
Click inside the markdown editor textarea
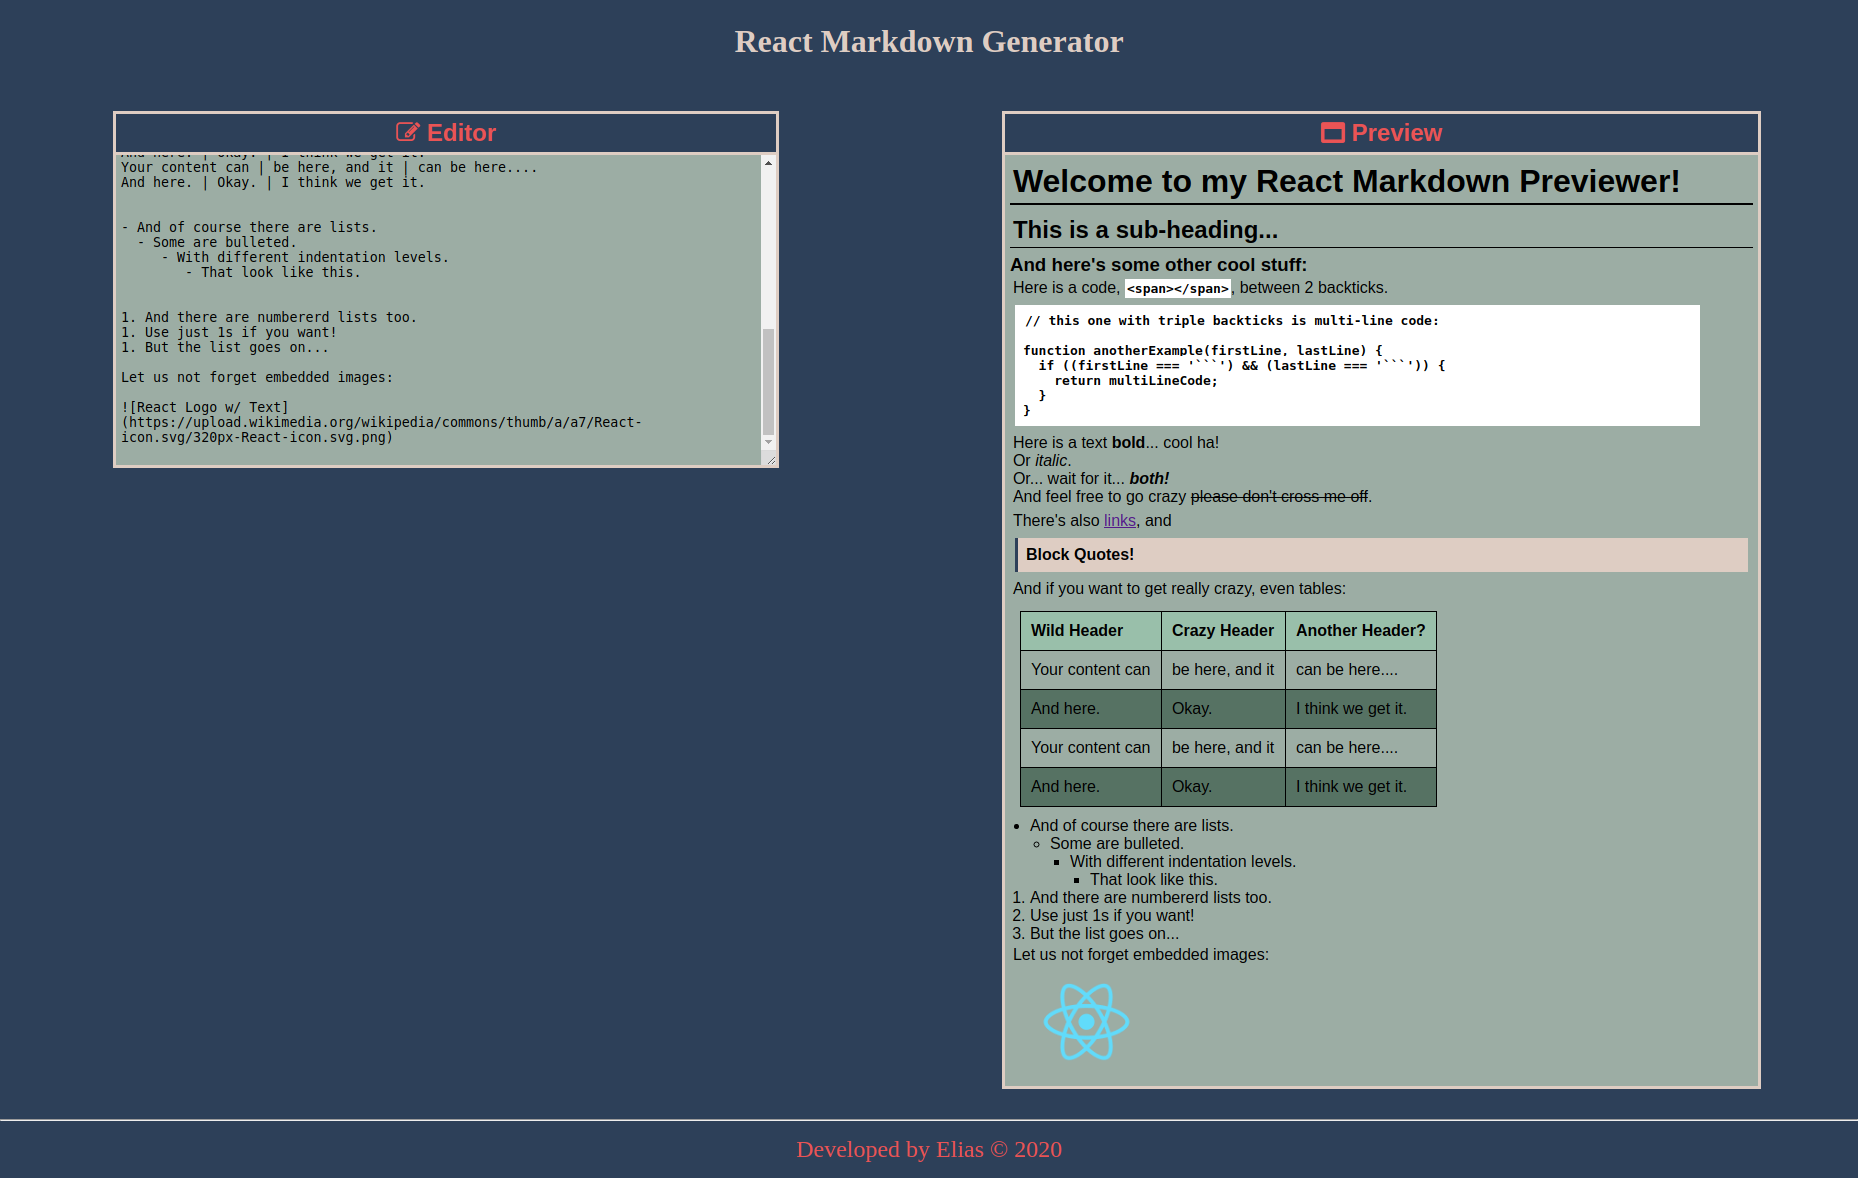click(x=438, y=310)
